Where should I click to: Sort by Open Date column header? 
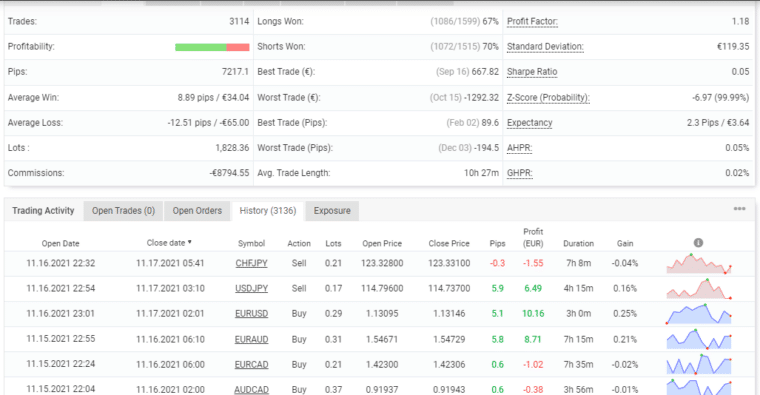[x=61, y=243]
